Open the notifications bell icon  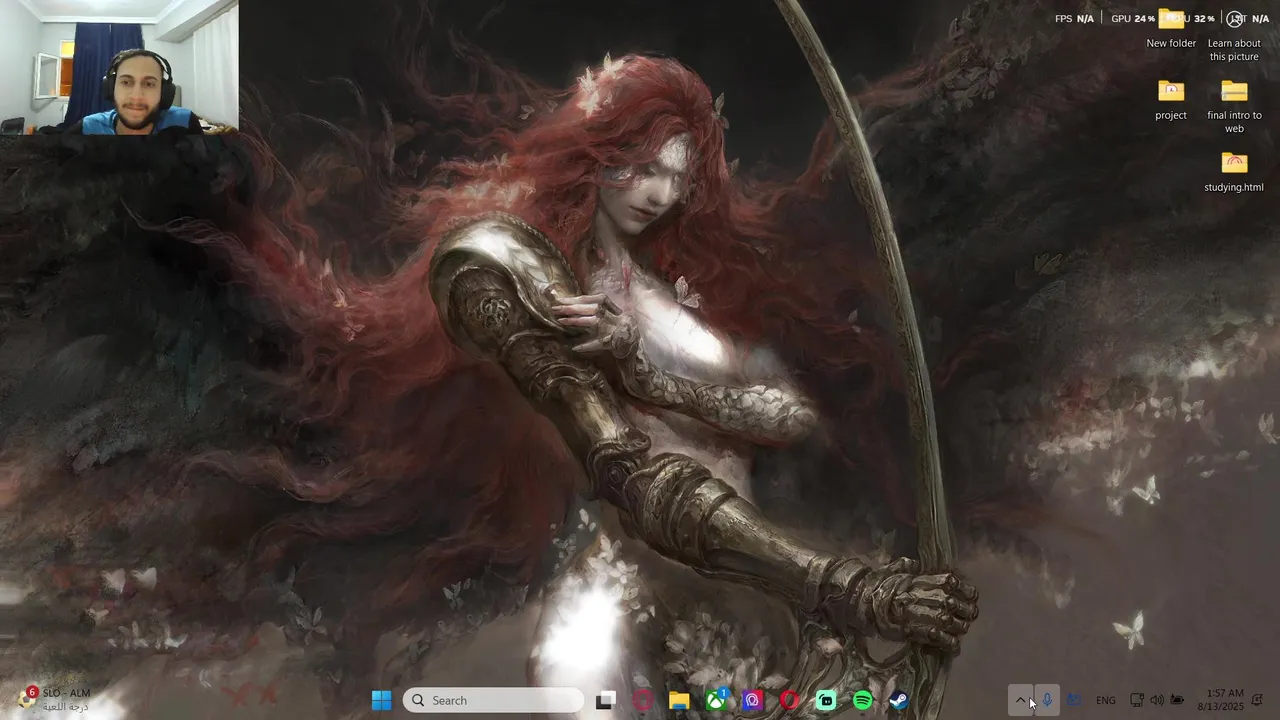click(1258, 700)
